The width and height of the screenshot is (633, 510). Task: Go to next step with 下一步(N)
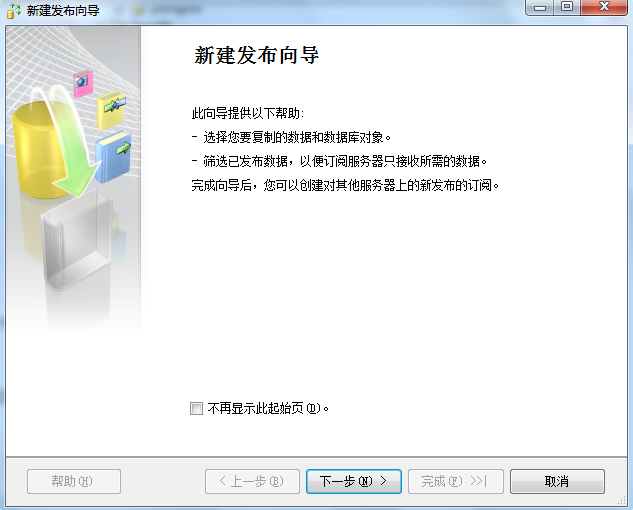click(x=354, y=481)
